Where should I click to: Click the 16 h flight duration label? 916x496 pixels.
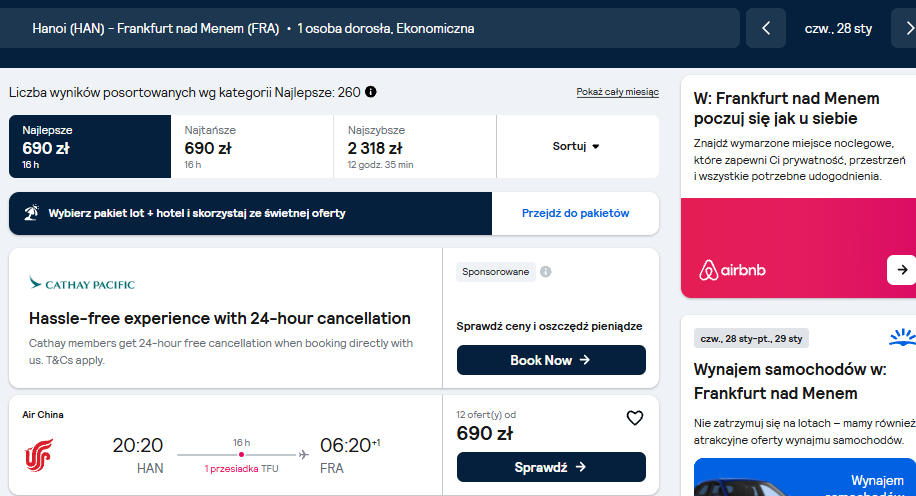(x=241, y=442)
